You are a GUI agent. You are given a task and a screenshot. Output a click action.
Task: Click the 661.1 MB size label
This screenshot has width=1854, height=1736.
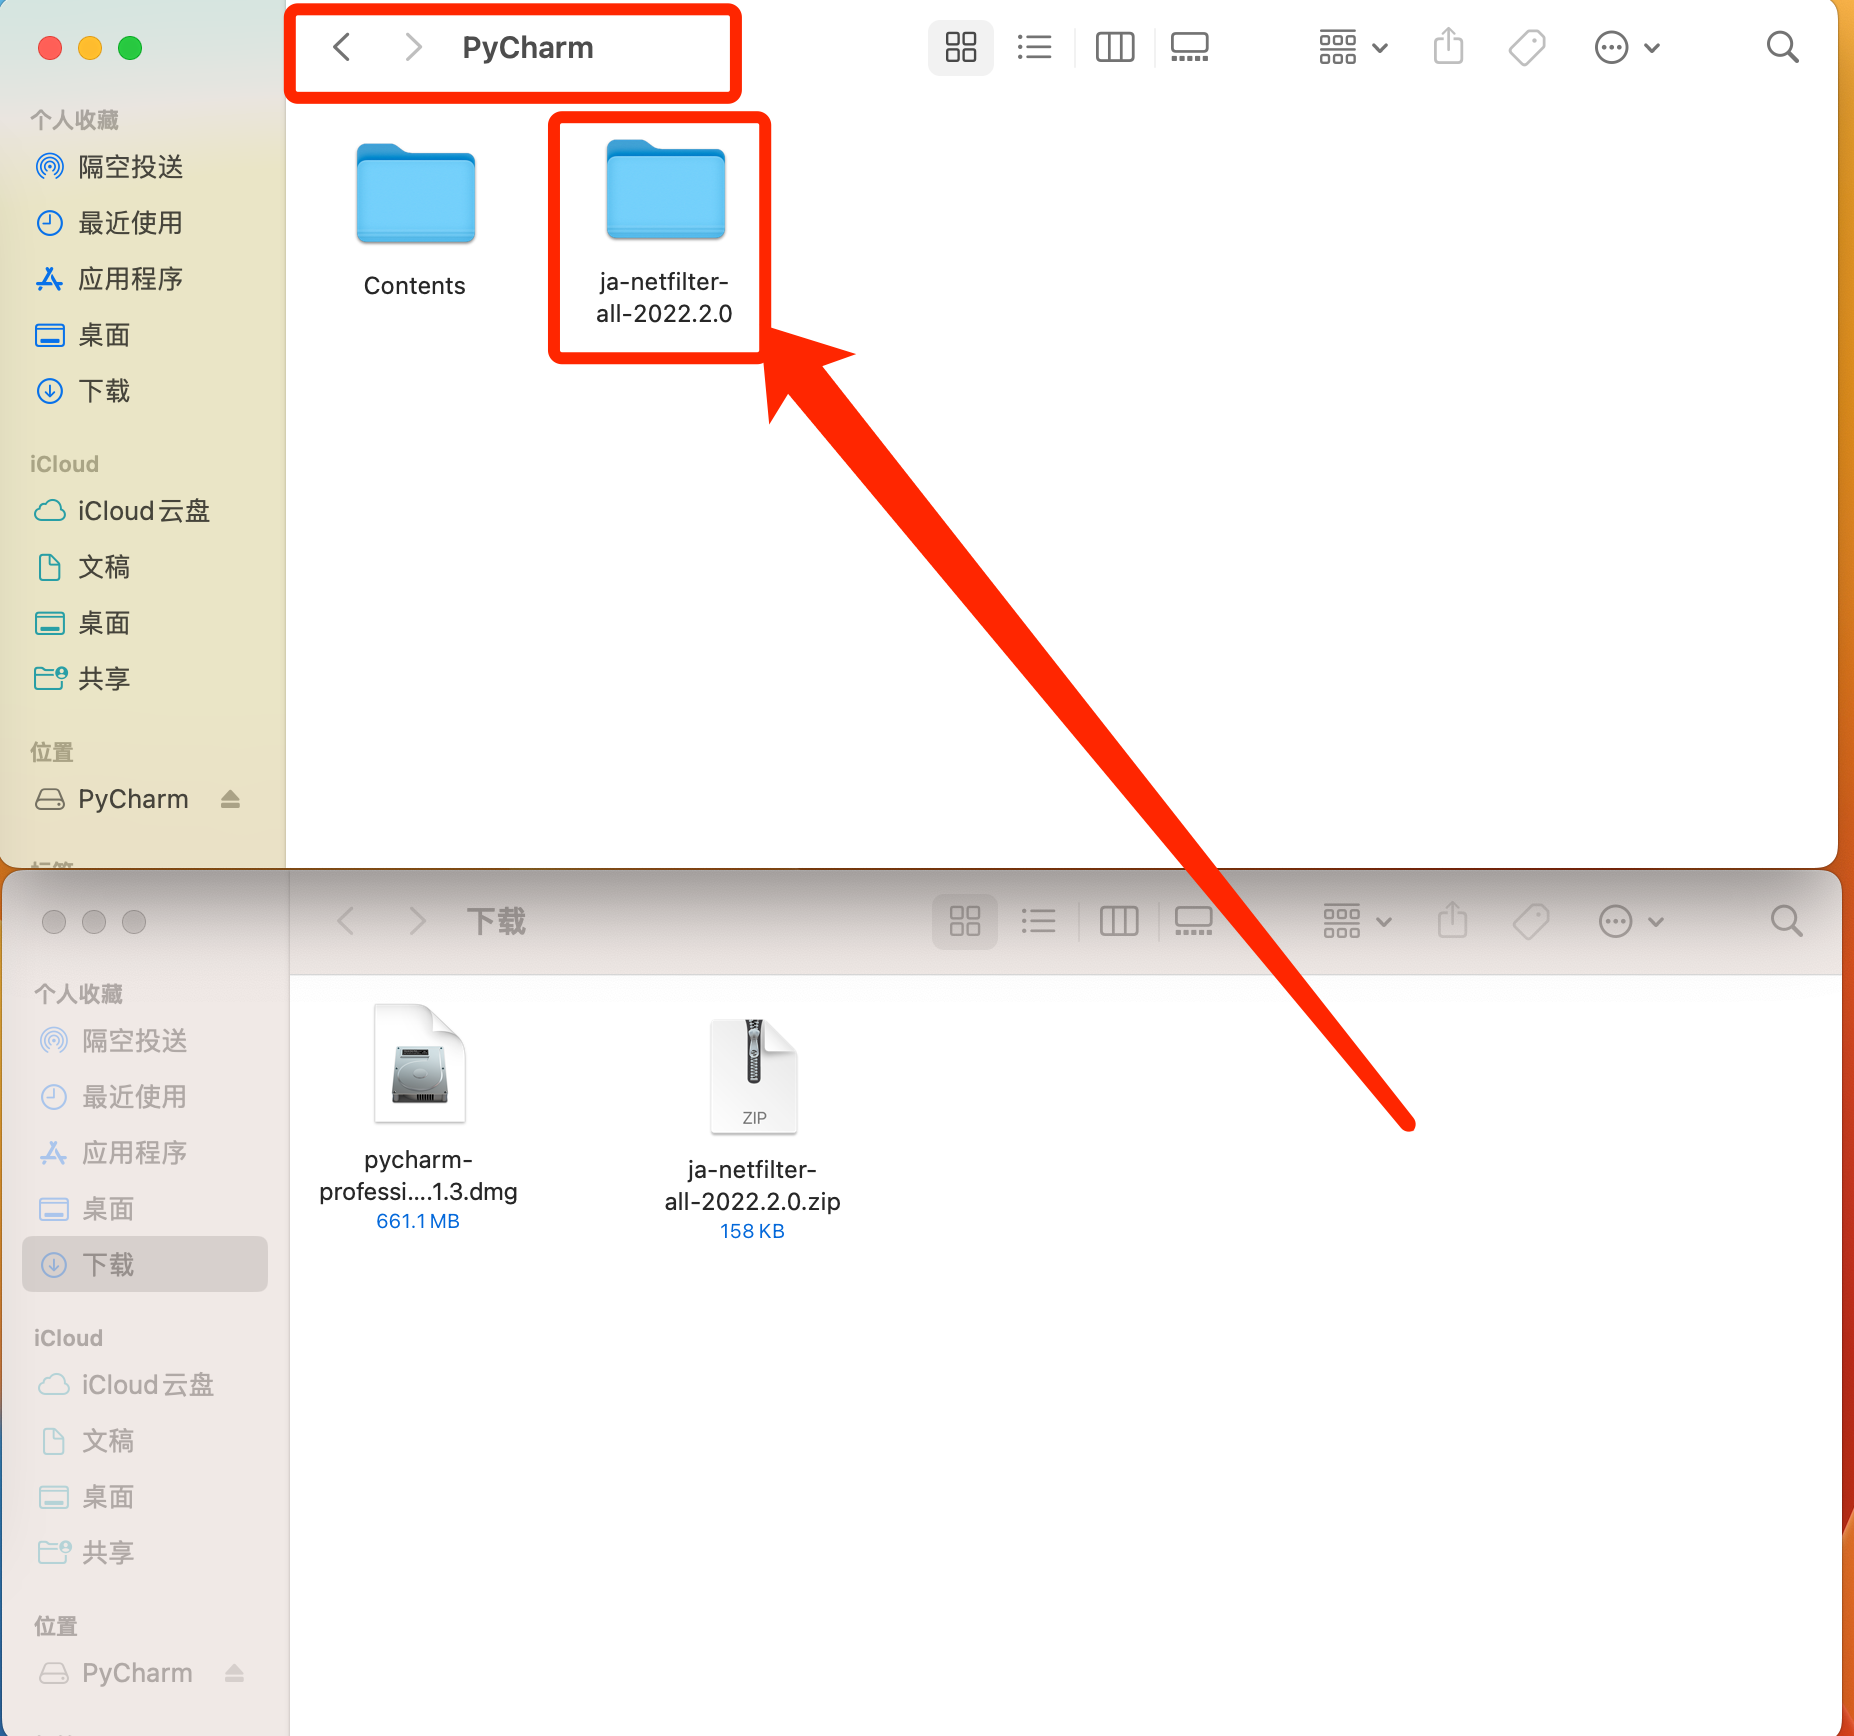(418, 1221)
